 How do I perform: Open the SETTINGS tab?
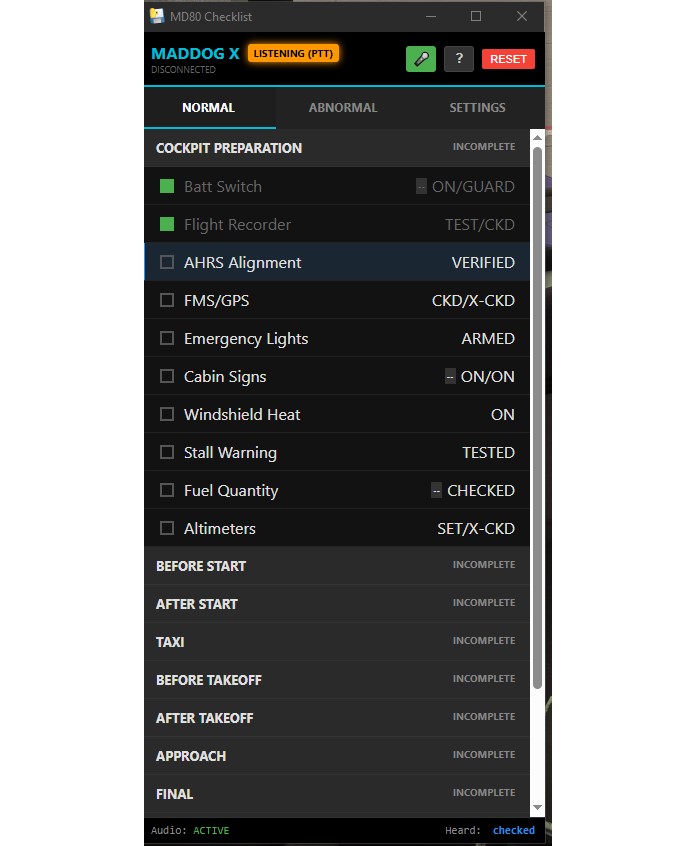pos(477,107)
